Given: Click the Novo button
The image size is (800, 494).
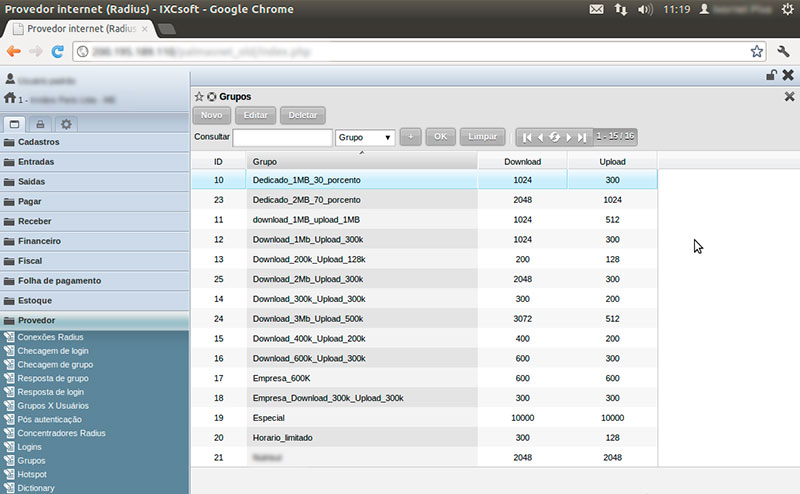Looking at the screenshot, I should (211, 115).
